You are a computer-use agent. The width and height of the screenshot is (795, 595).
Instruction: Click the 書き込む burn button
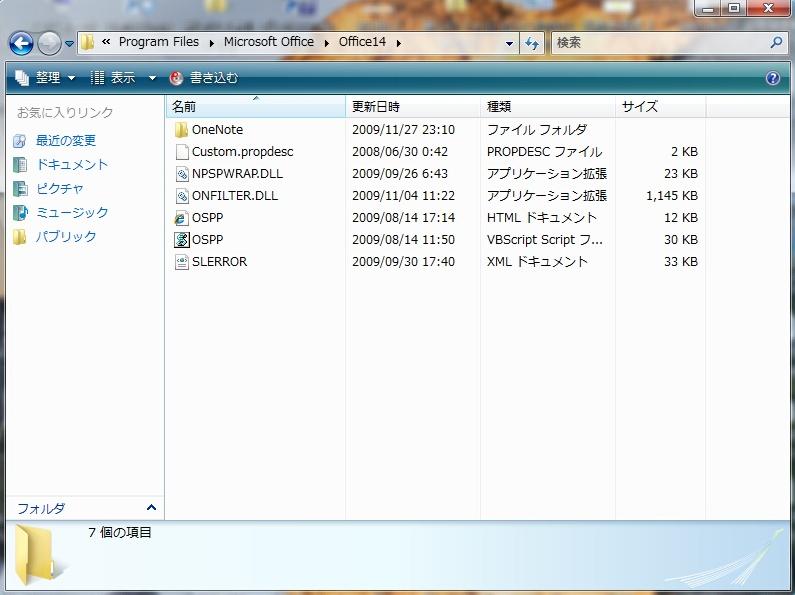pyautogui.click(x=204, y=78)
